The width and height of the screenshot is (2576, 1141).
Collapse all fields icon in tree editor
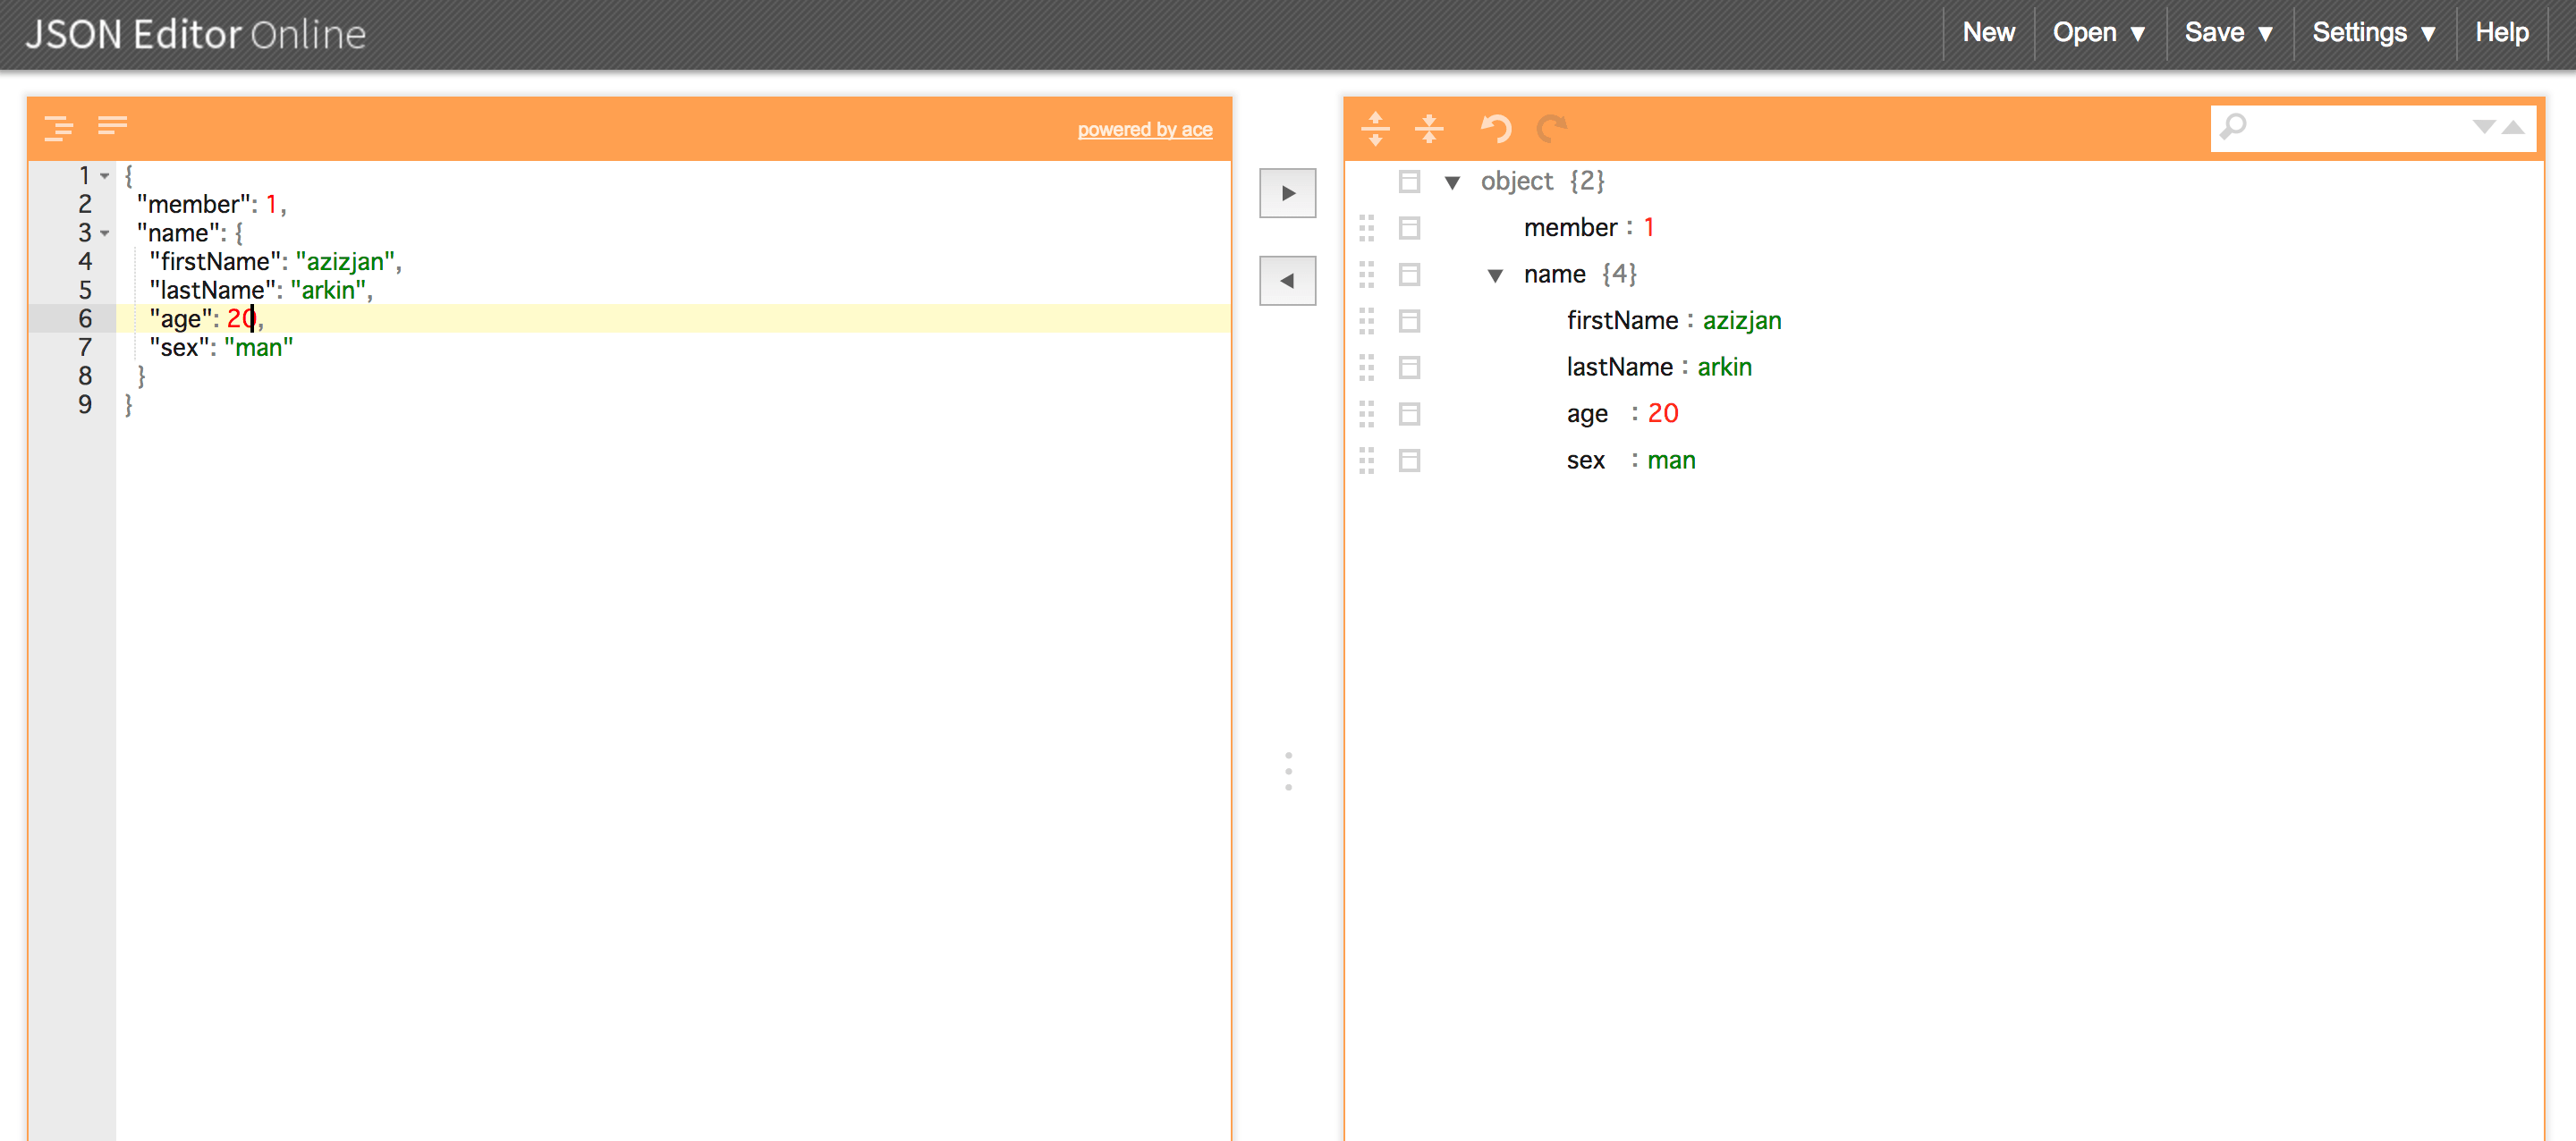pyautogui.click(x=1430, y=128)
